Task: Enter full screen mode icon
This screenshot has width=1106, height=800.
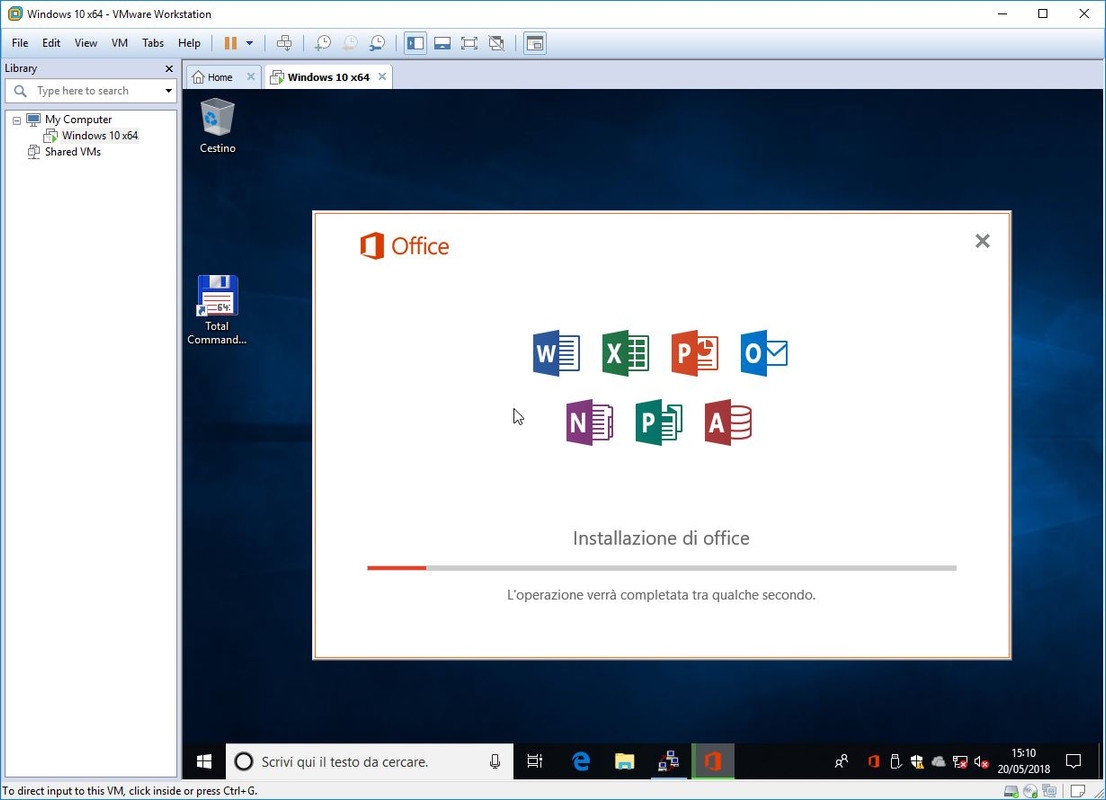Action: click(469, 43)
